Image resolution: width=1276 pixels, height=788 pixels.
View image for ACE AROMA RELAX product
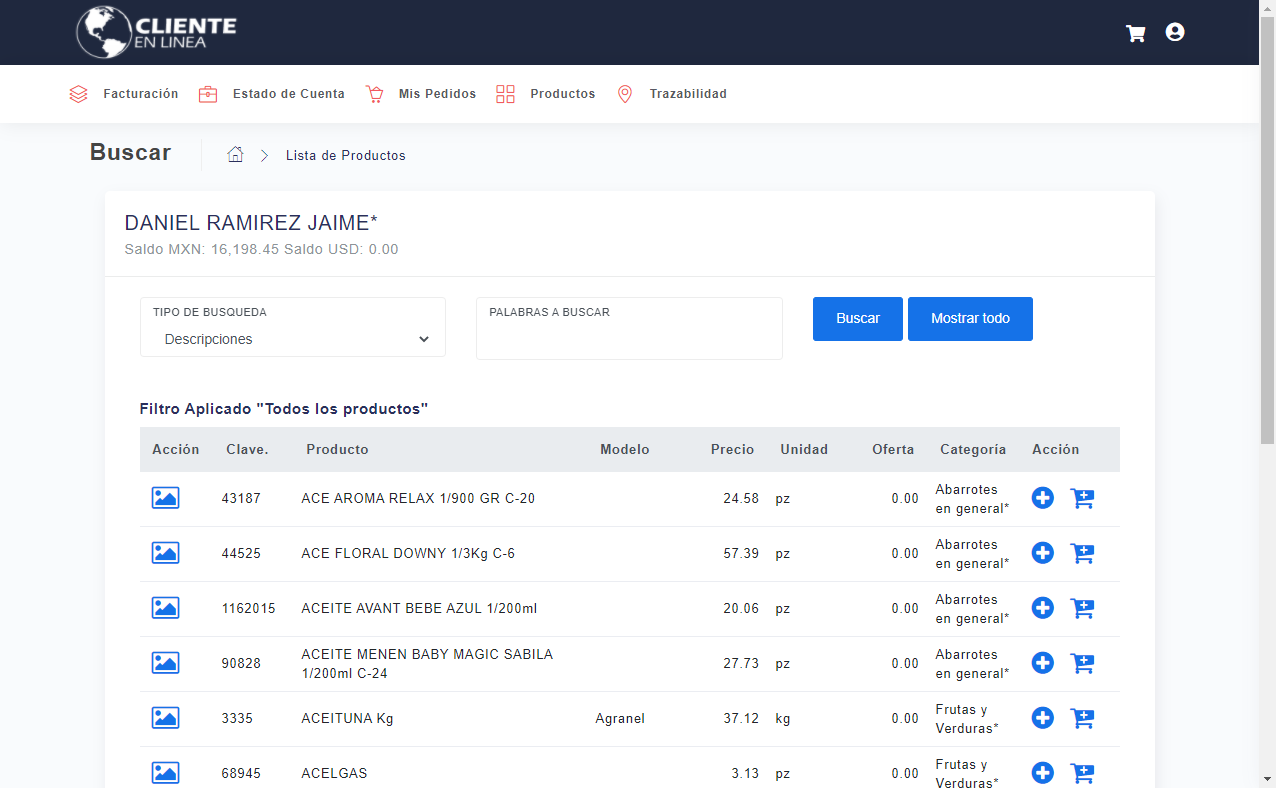pos(165,498)
